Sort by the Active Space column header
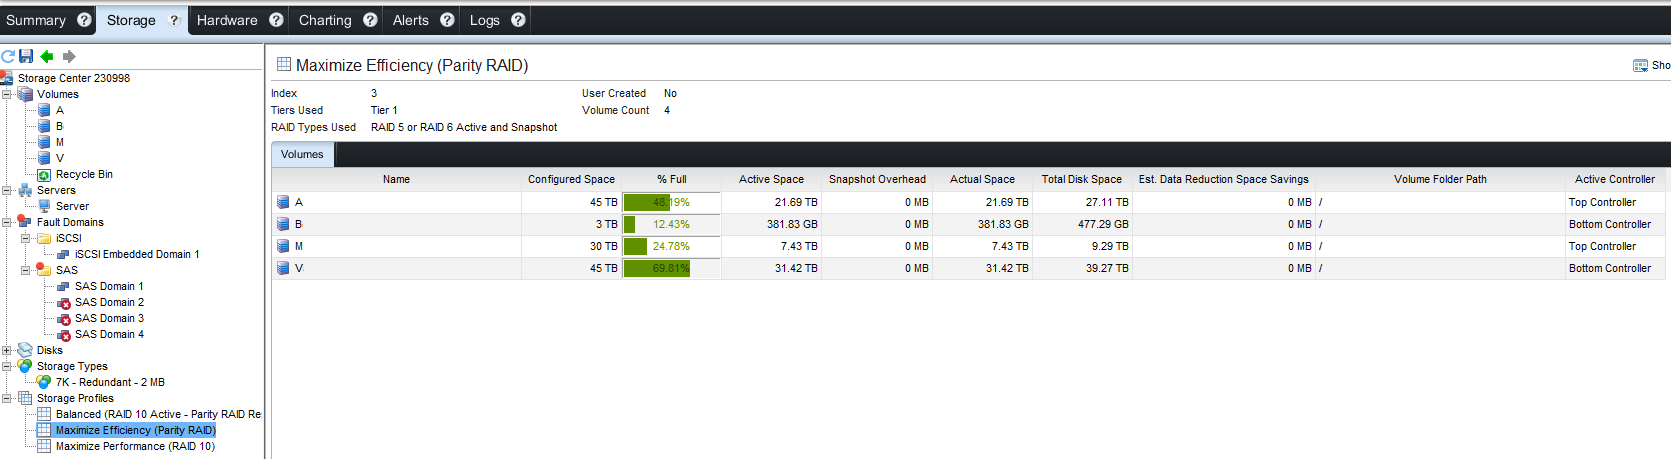Viewport: 1671px width, 459px height. coord(771,179)
